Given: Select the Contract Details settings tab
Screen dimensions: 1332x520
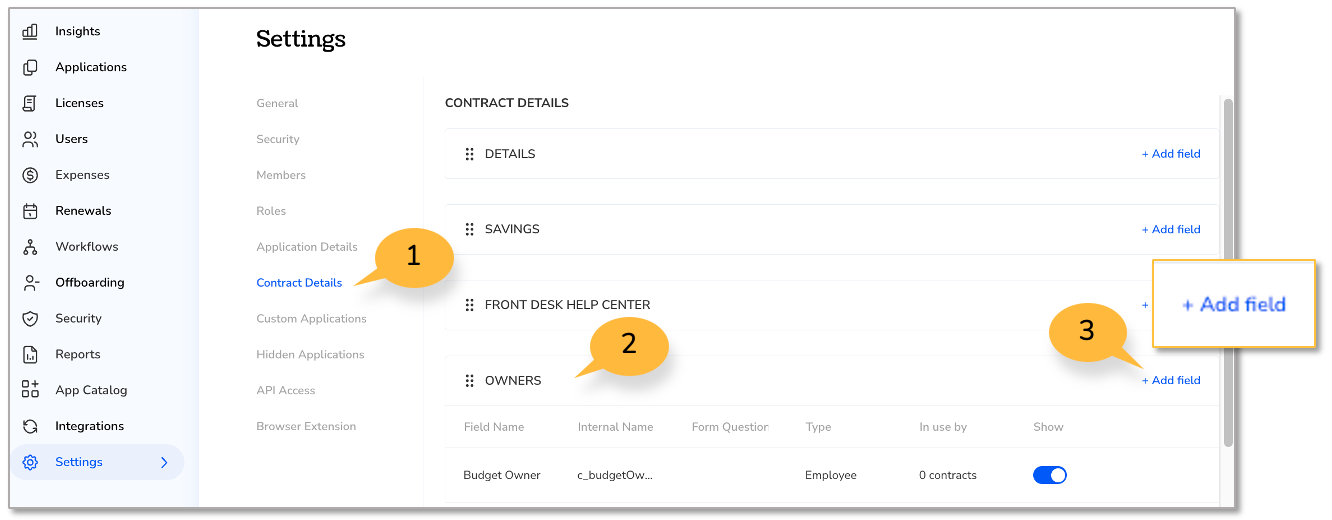Looking at the screenshot, I should [299, 283].
